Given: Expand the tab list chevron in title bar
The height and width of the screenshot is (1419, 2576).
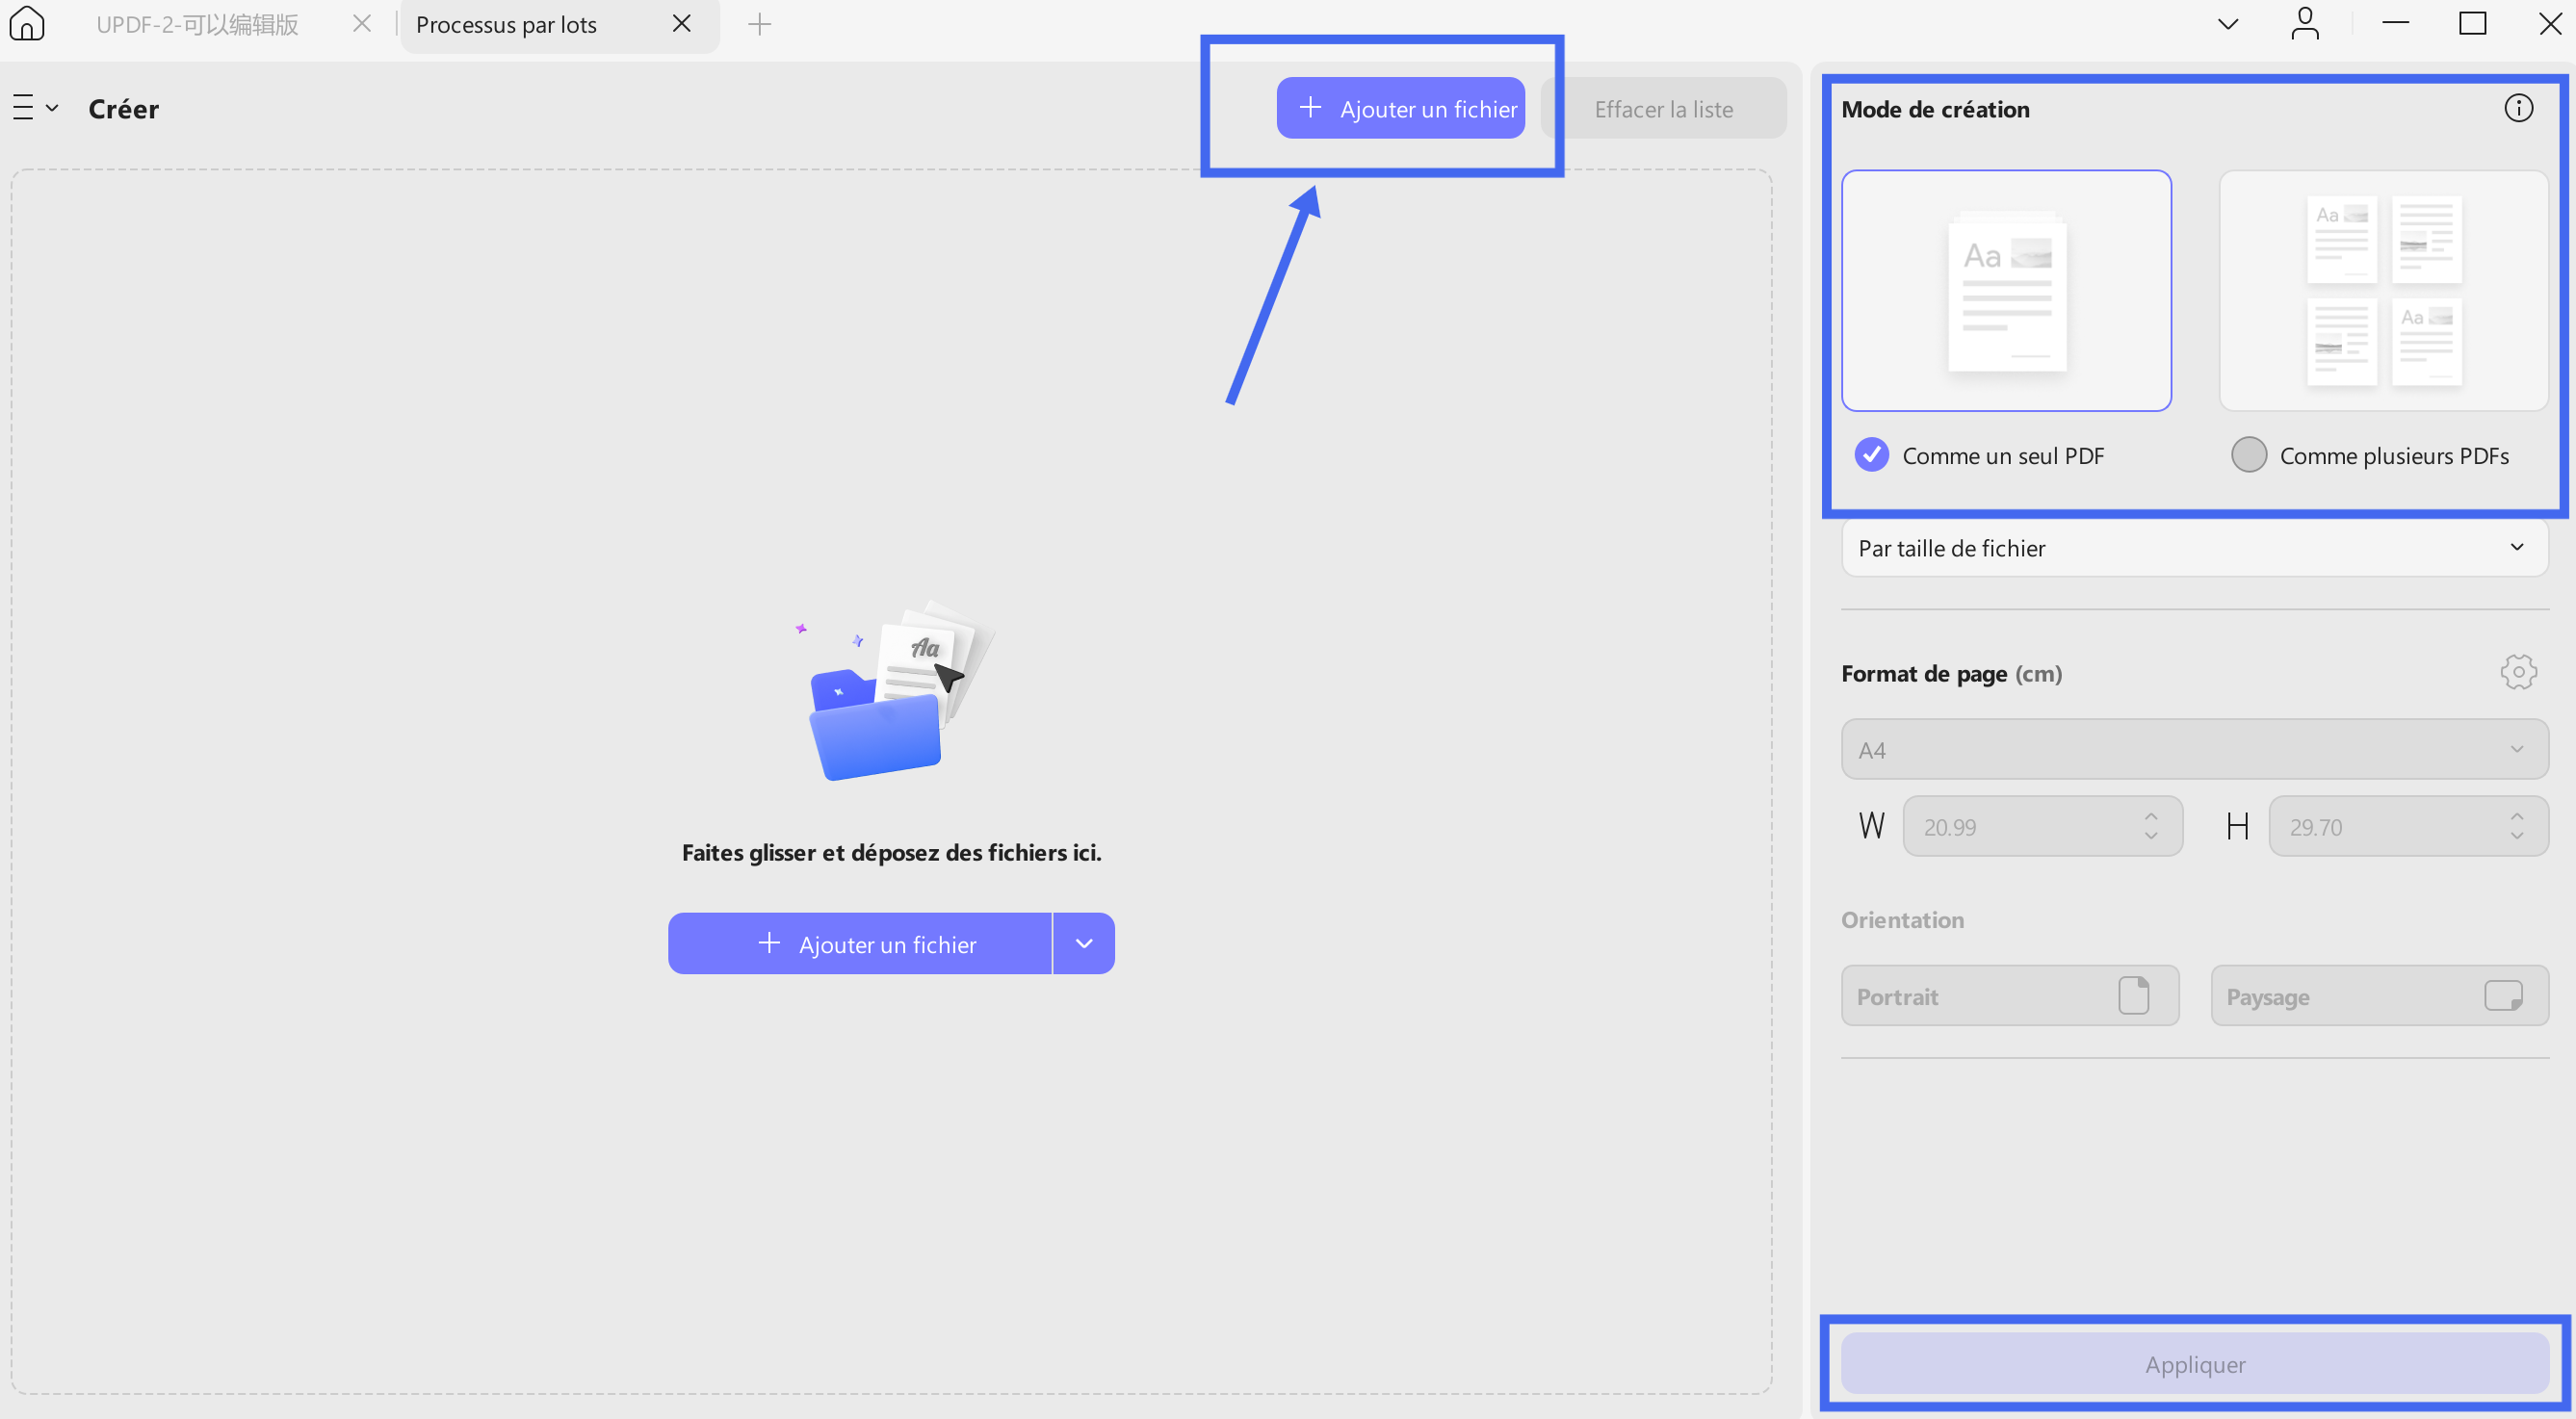Looking at the screenshot, I should tap(2227, 24).
